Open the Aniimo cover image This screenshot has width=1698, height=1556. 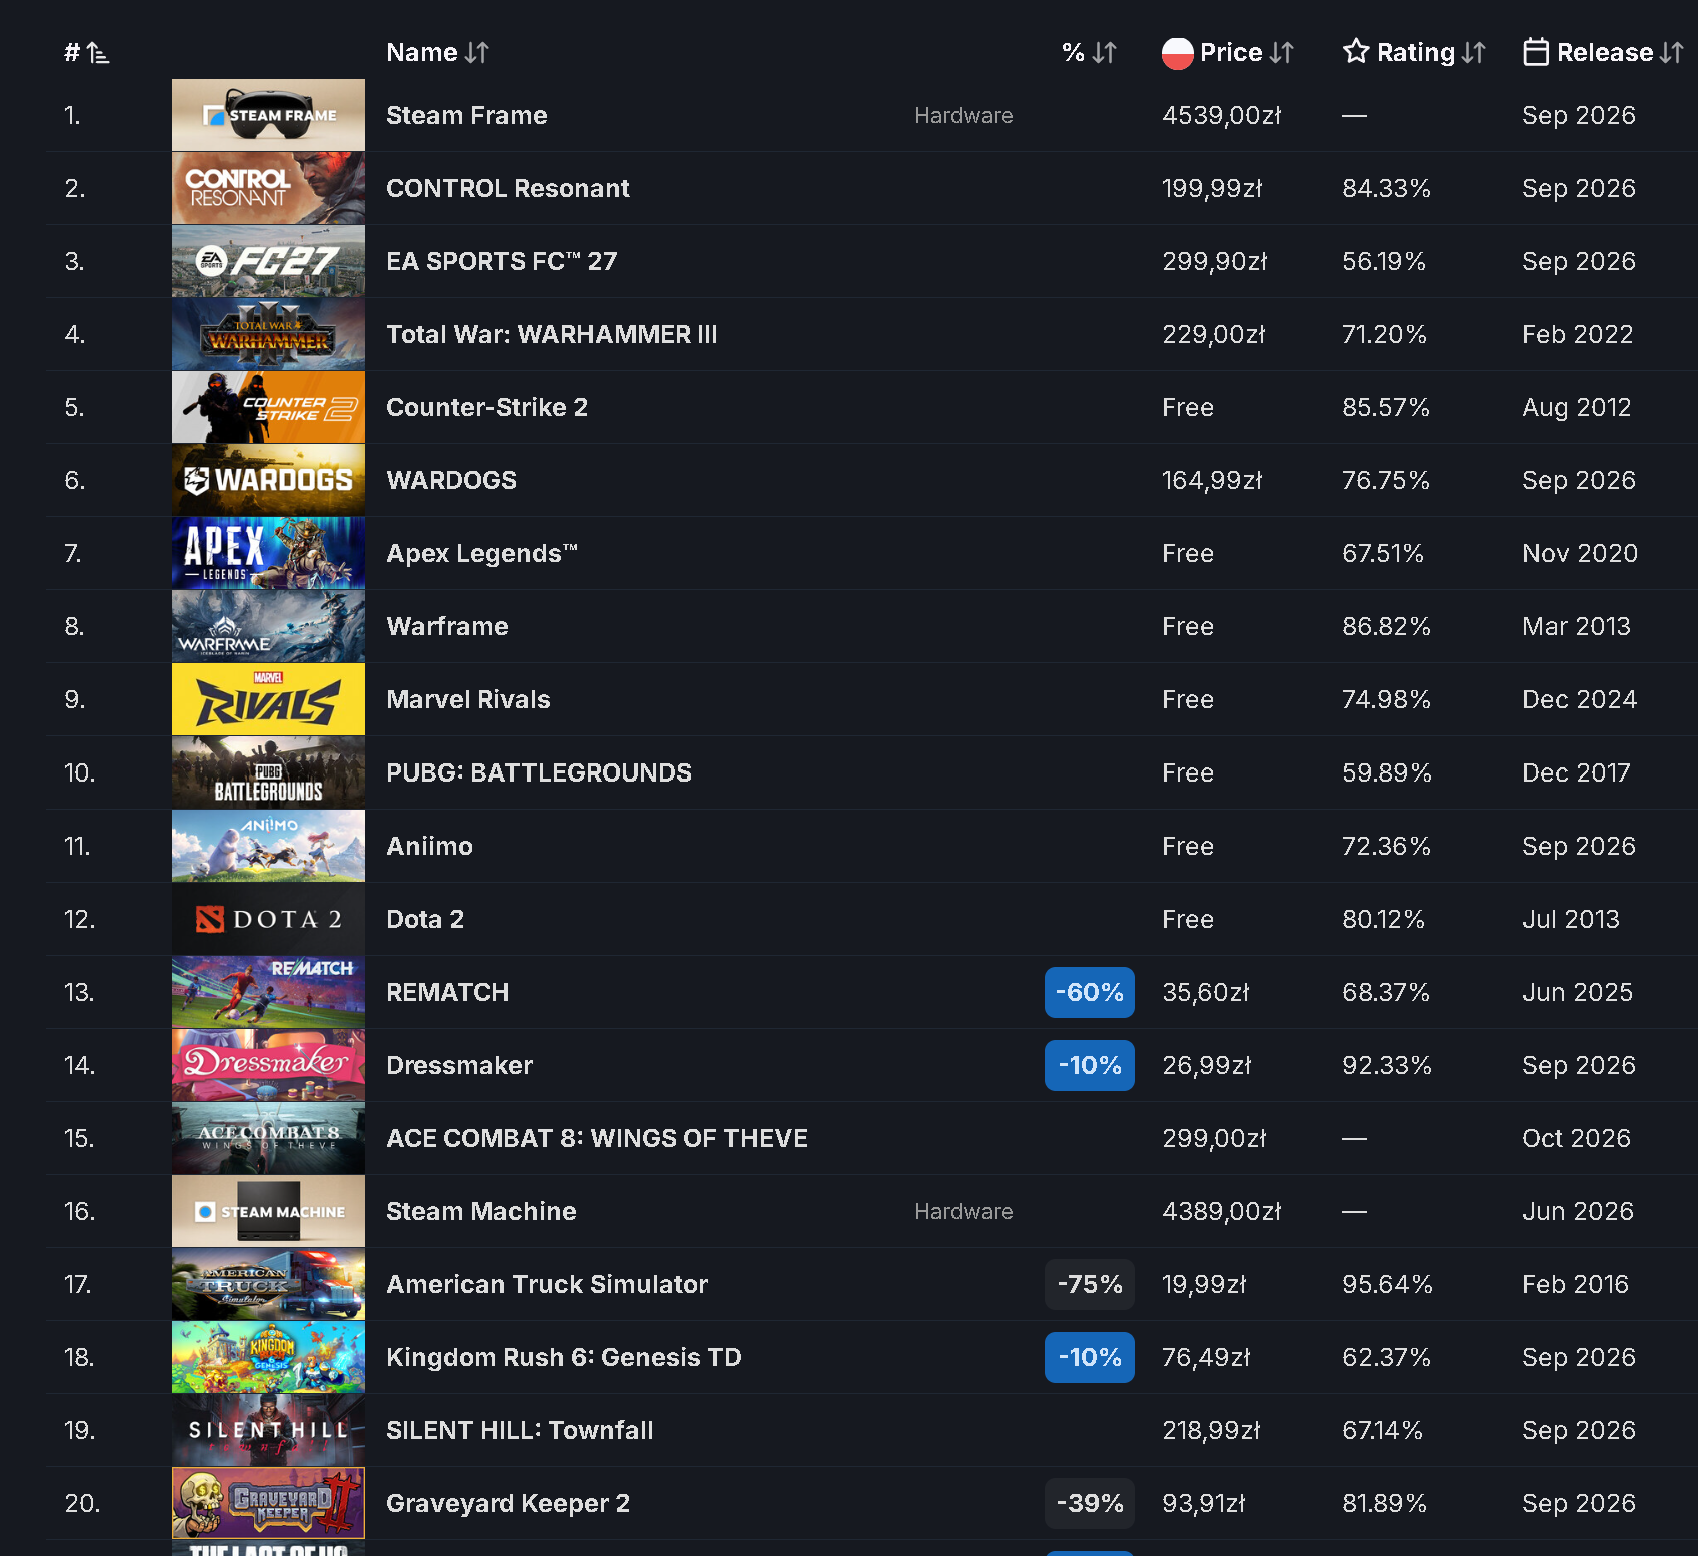(268, 846)
